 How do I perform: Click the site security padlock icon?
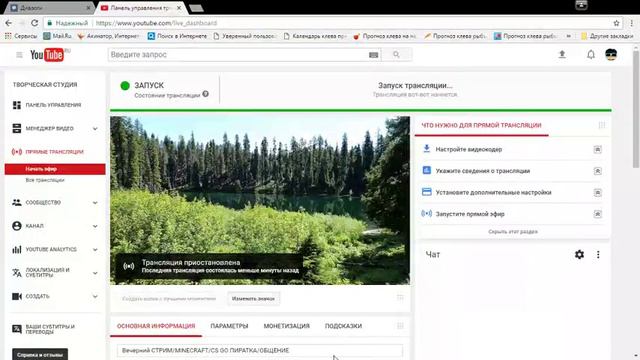(x=49, y=23)
